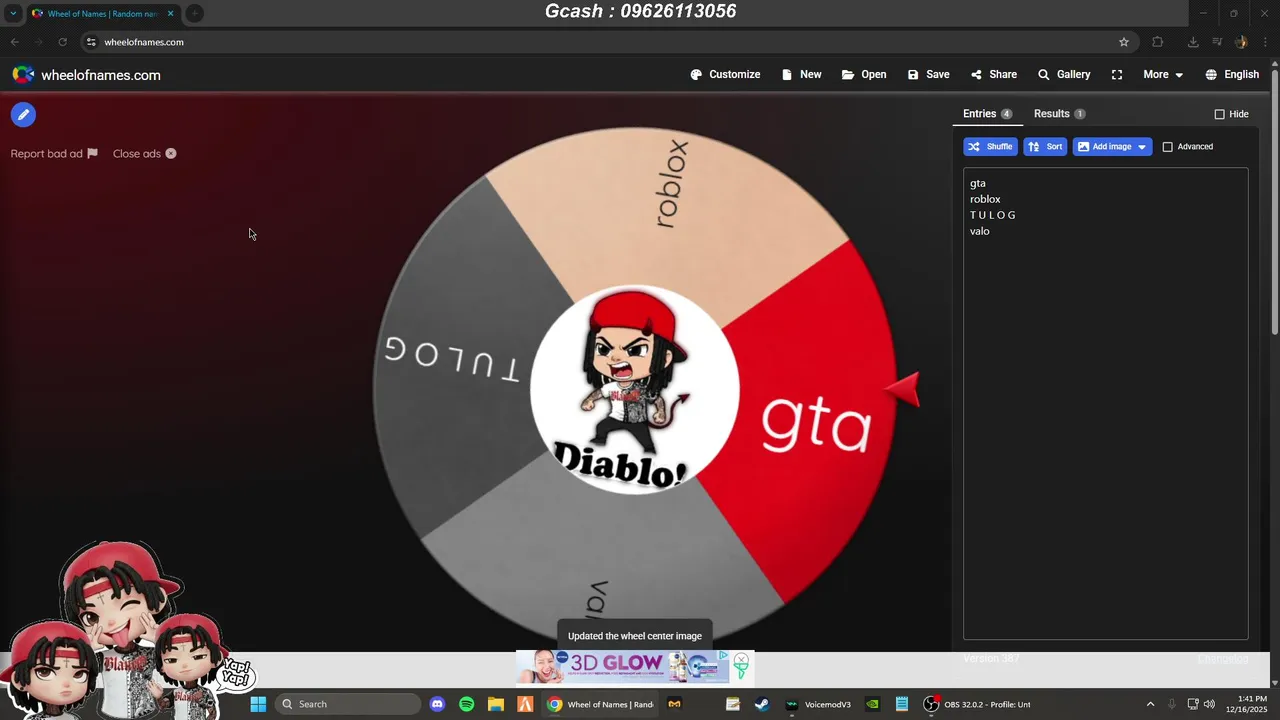
Task: Click the 'gta' entry text
Action: (x=977, y=183)
